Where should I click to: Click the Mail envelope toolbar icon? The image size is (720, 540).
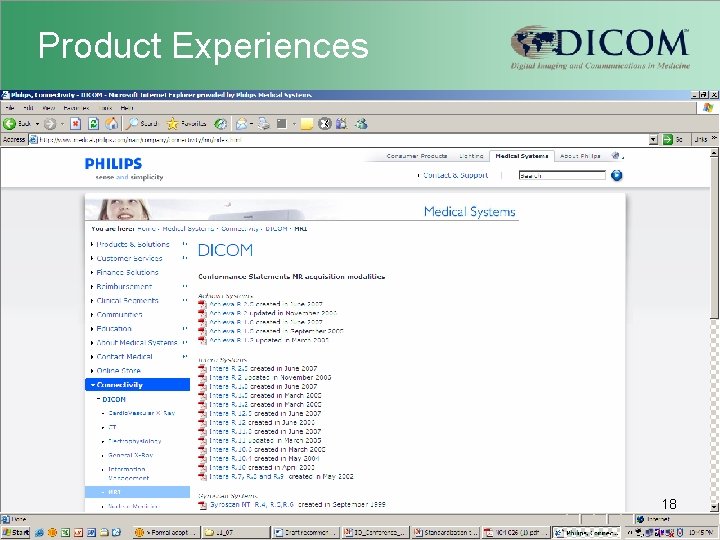[x=241, y=124]
